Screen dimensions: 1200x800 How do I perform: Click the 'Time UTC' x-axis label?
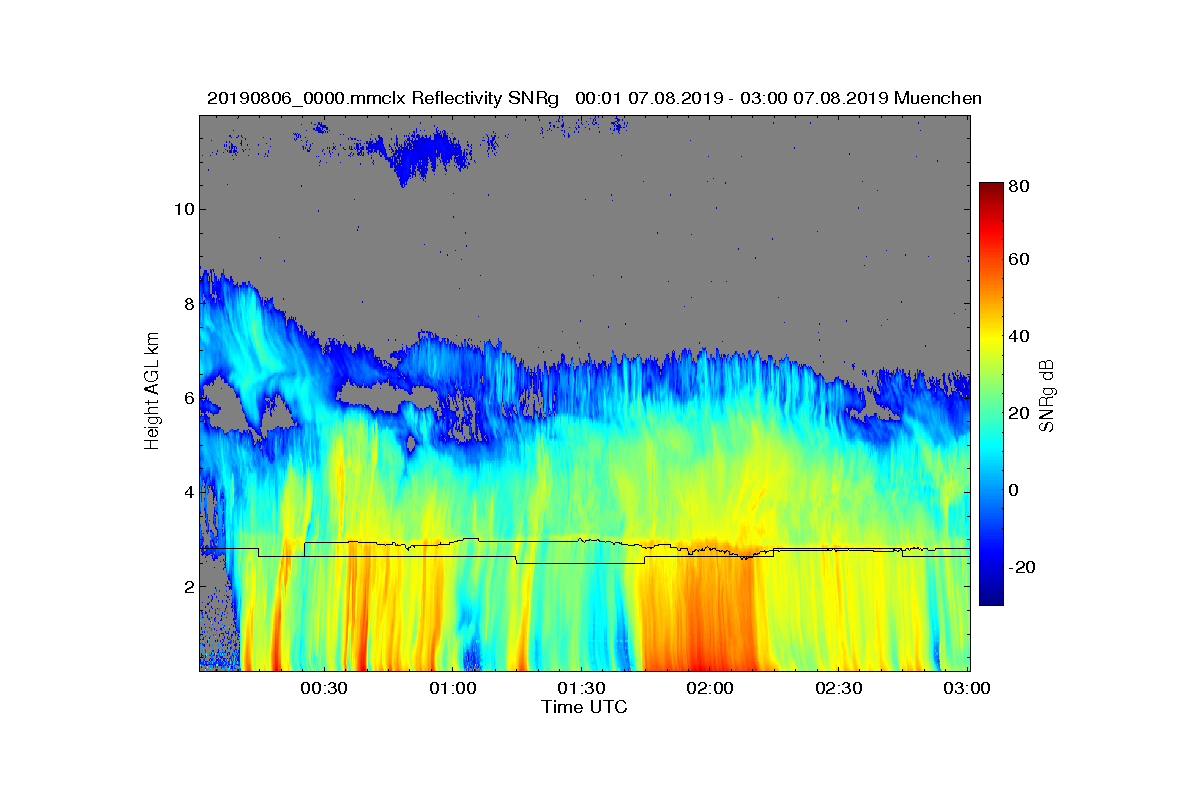585,707
